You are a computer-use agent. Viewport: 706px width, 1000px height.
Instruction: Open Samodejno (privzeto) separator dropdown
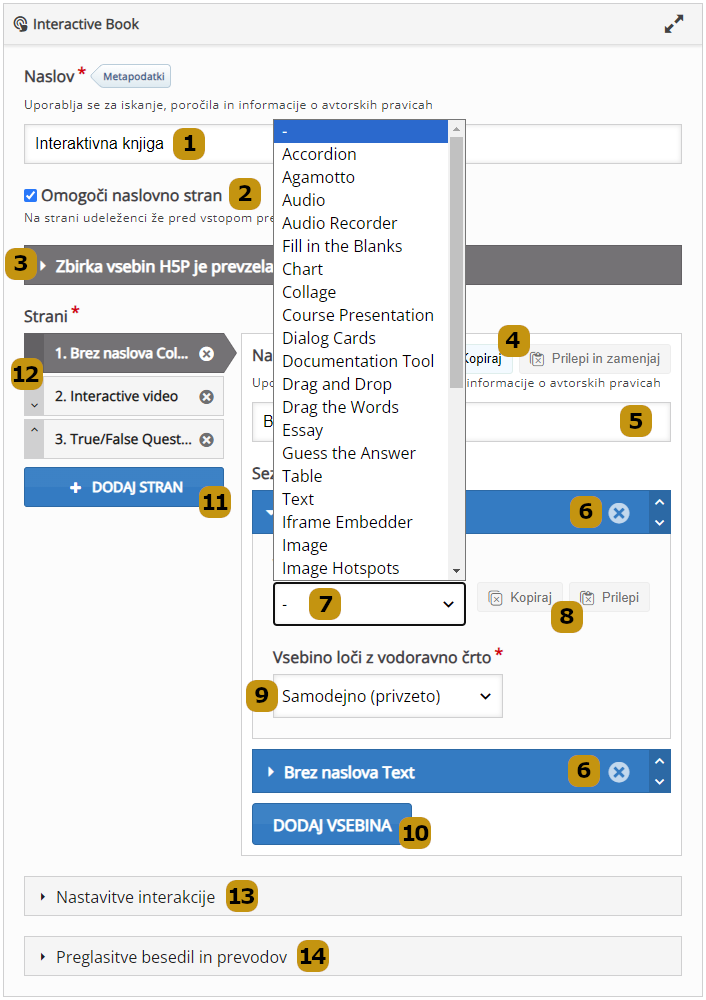(x=387, y=696)
